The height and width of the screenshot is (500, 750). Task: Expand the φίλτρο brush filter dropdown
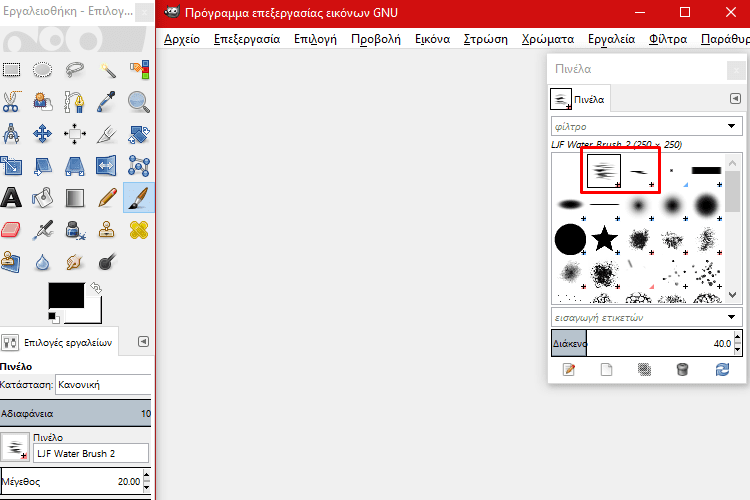pos(731,126)
